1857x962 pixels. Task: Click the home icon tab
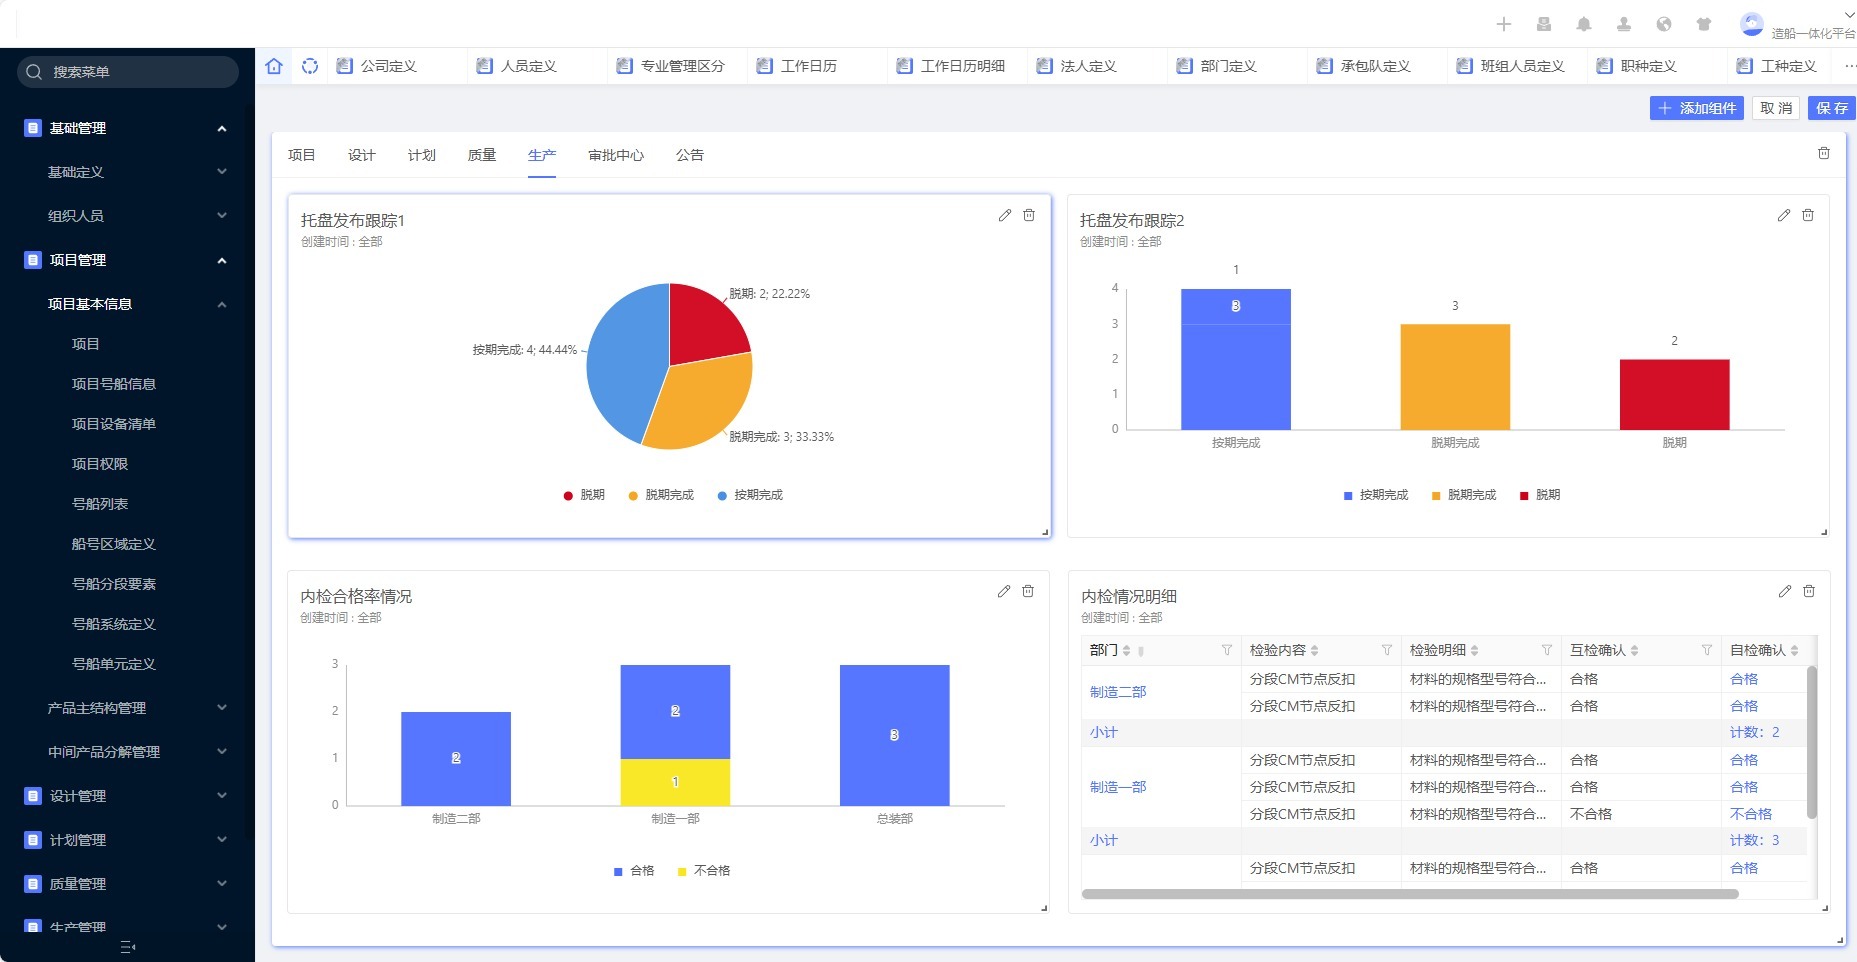[274, 66]
